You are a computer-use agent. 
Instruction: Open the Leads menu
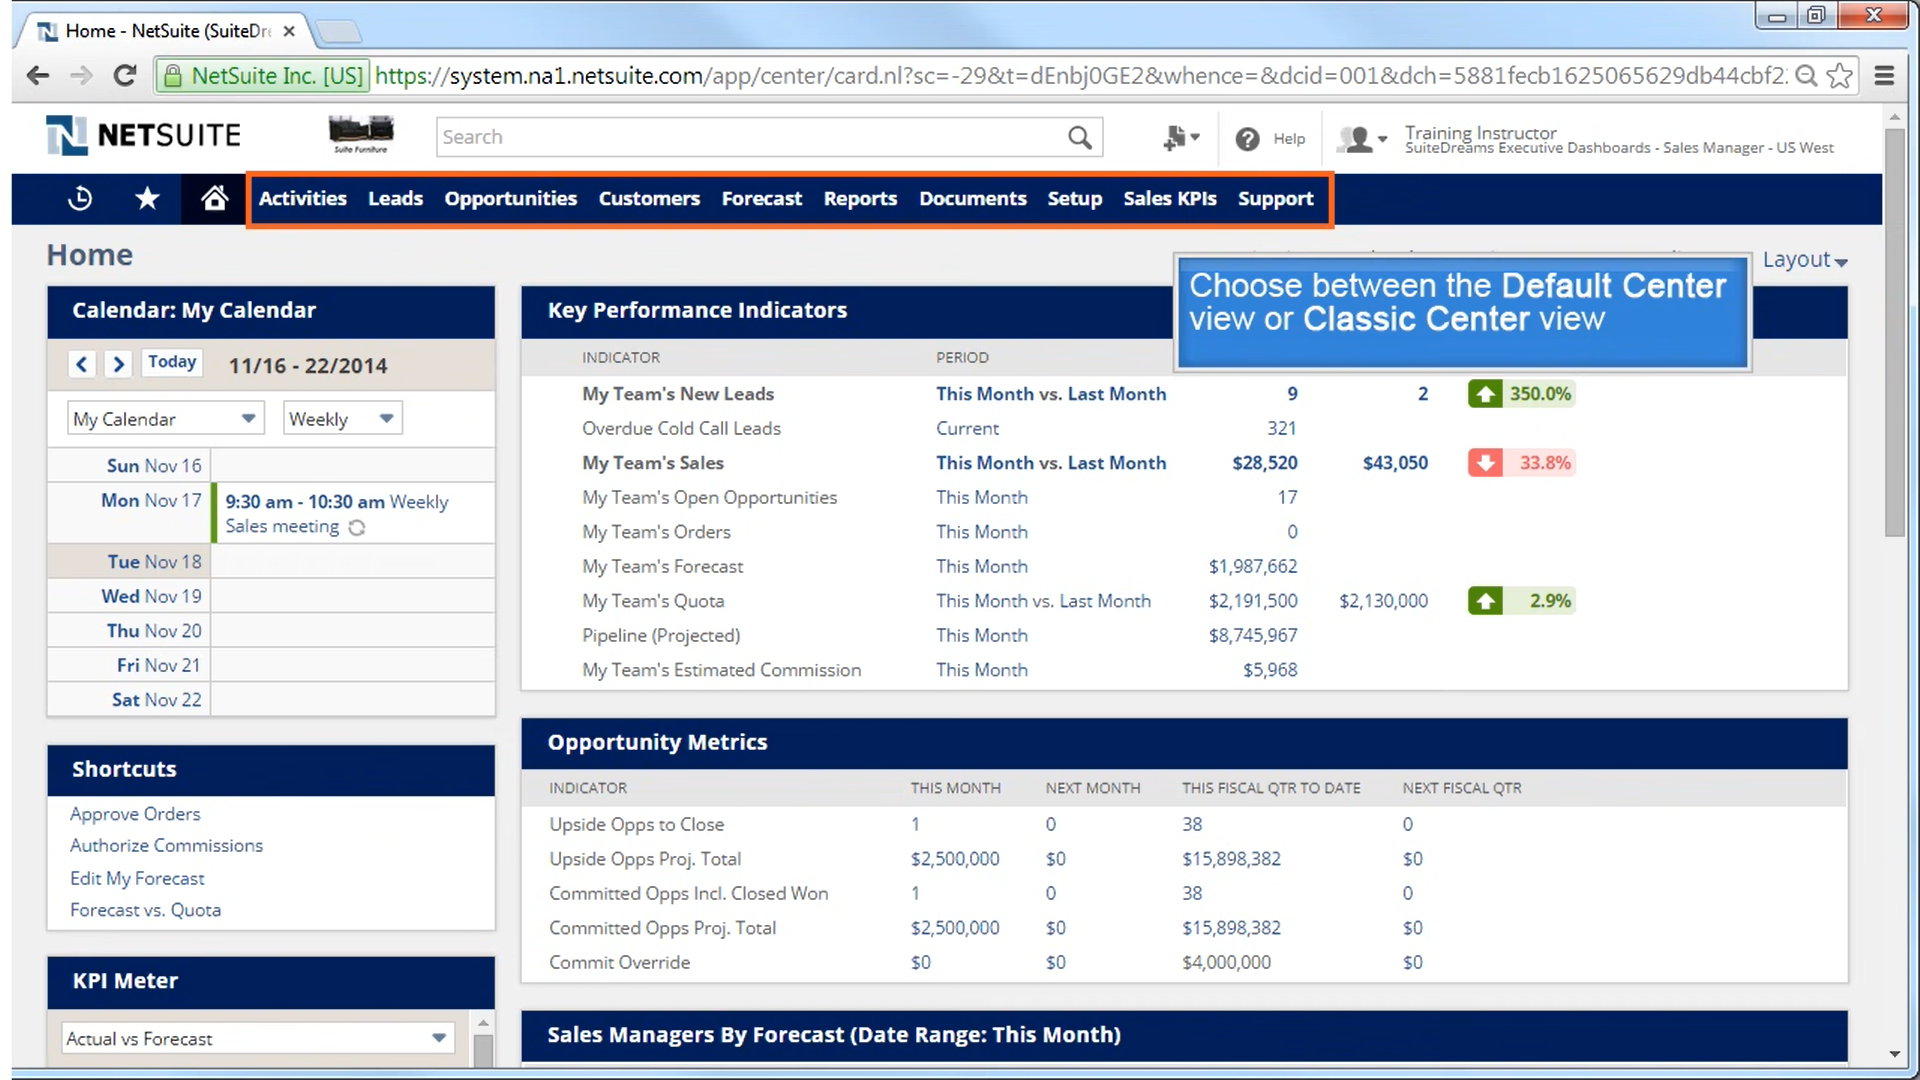(395, 199)
